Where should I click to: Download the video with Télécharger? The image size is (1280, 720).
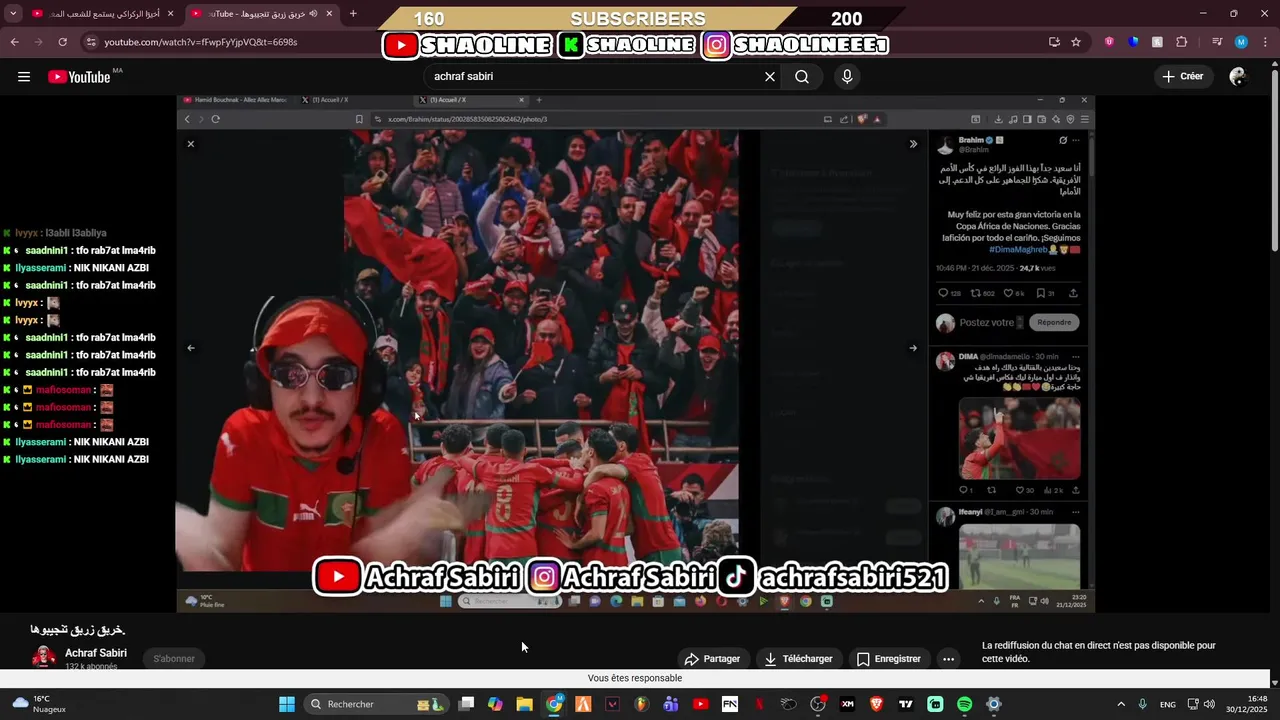(x=798, y=659)
